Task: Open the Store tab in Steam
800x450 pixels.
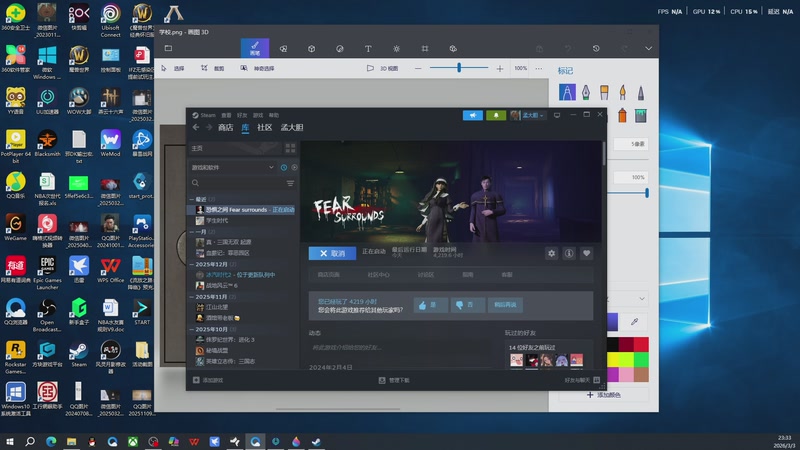Action: pos(226,128)
